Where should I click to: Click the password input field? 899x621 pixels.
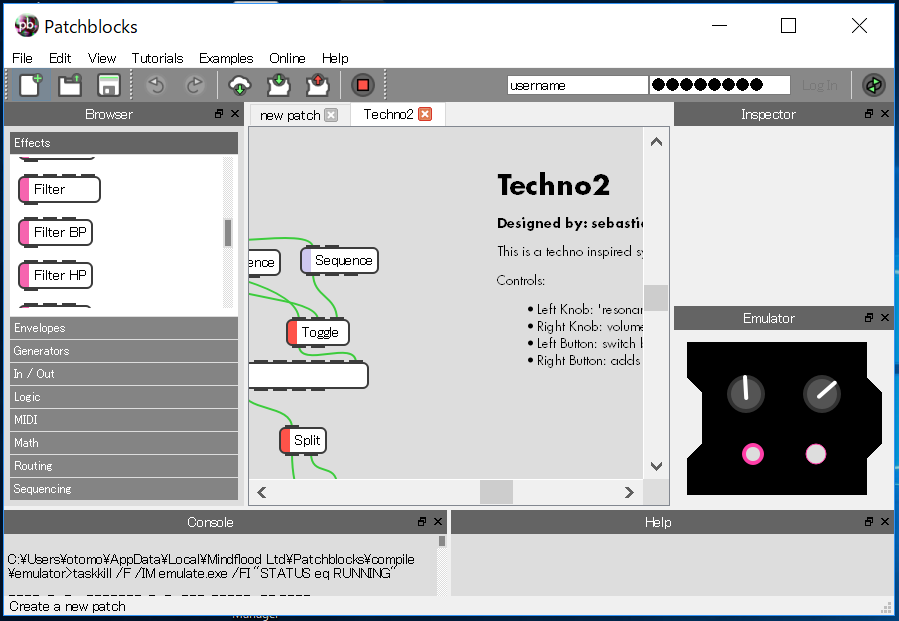[x=720, y=85]
